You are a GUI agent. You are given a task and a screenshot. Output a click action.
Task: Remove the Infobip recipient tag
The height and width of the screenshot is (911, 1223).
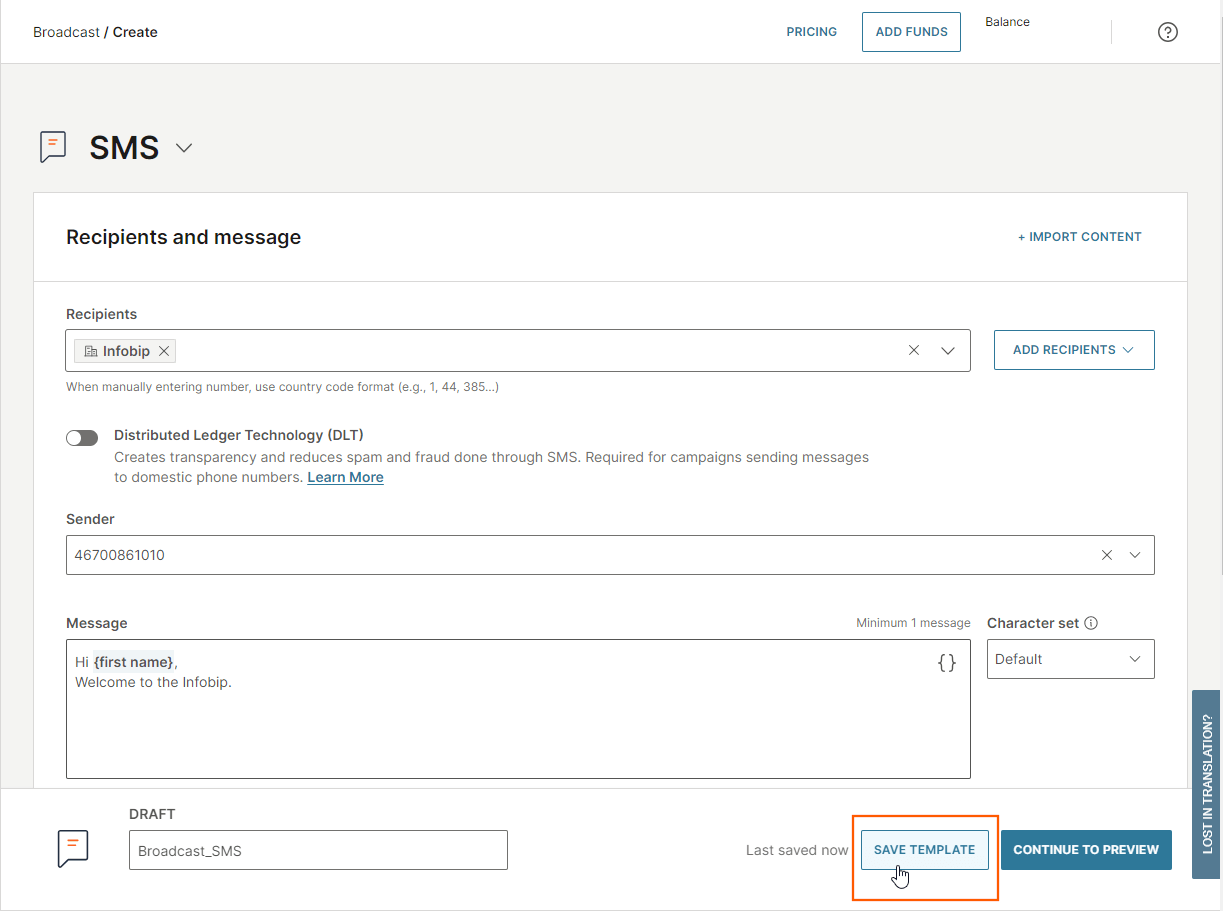pos(164,351)
